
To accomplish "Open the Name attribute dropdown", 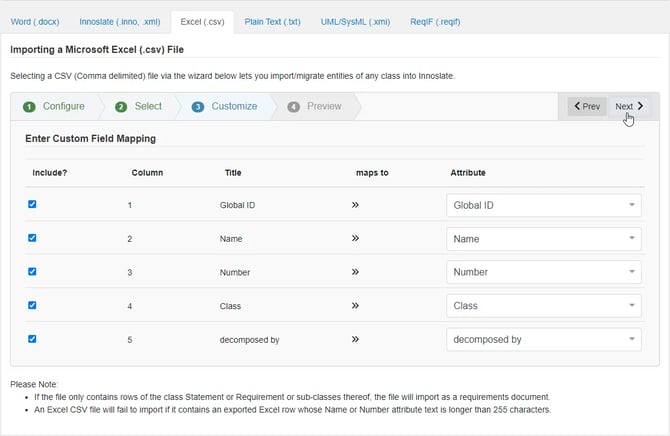I will pos(544,239).
